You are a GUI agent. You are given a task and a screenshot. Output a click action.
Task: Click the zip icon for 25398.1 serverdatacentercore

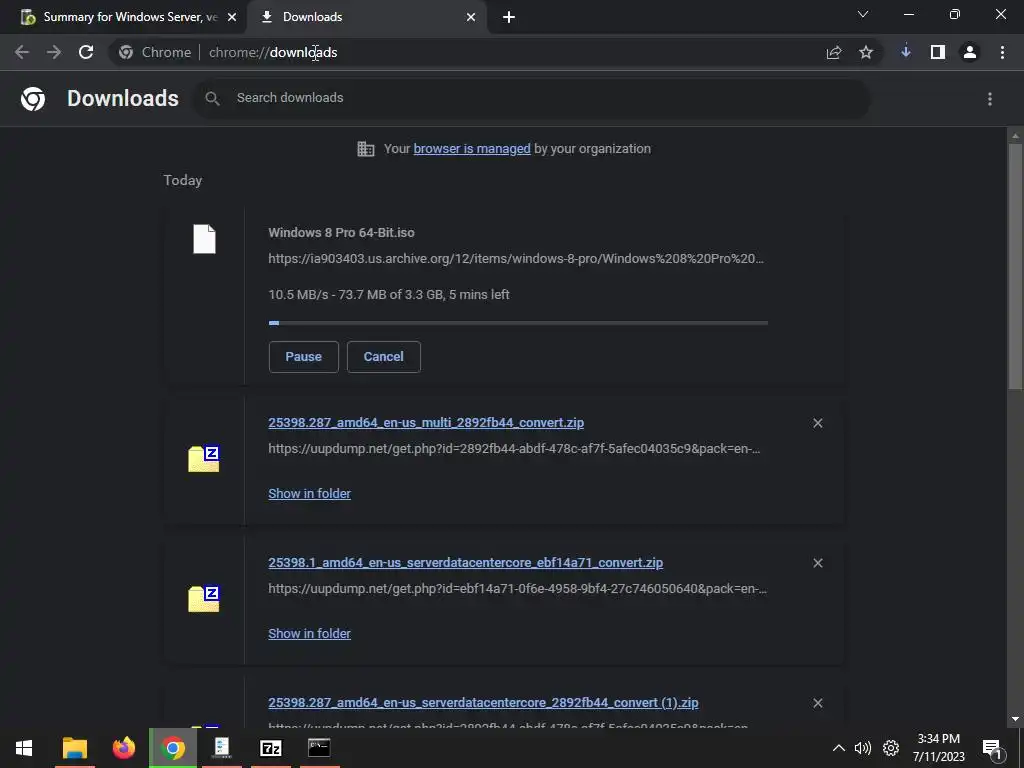point(204,598)
